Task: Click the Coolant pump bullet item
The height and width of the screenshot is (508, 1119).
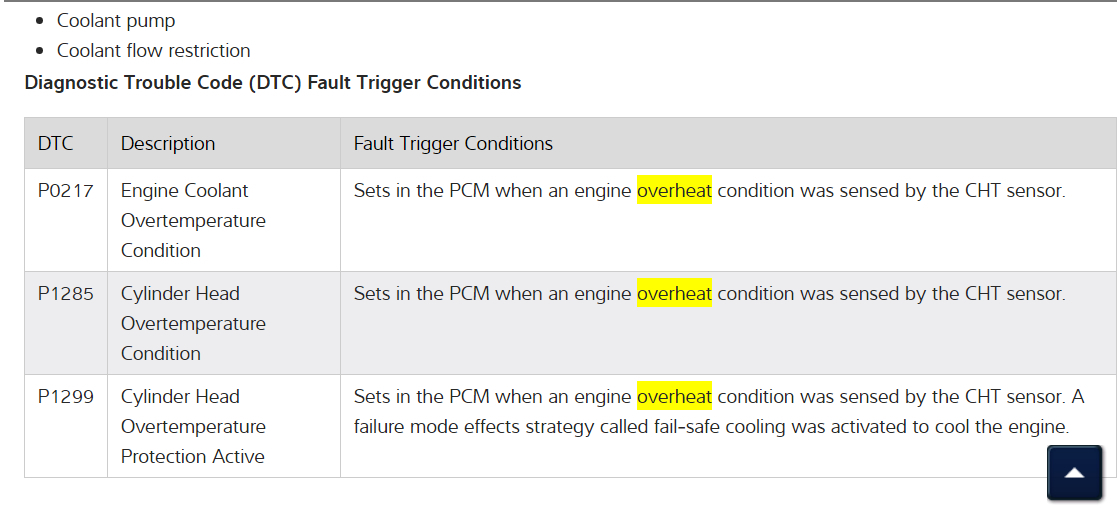Action: (116, 20)
